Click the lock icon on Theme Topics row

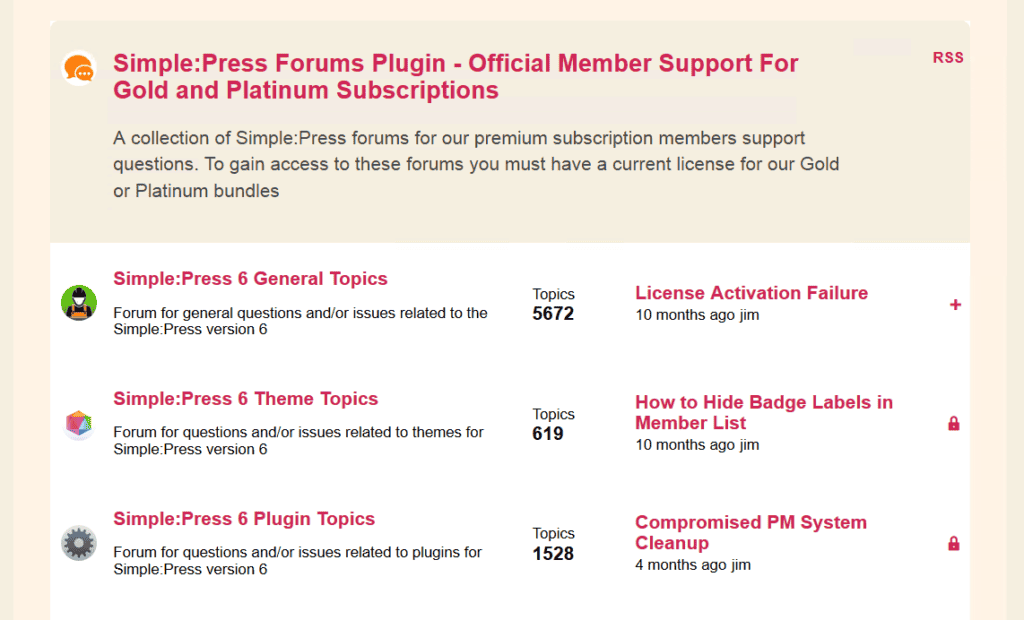tap(955, 424)
